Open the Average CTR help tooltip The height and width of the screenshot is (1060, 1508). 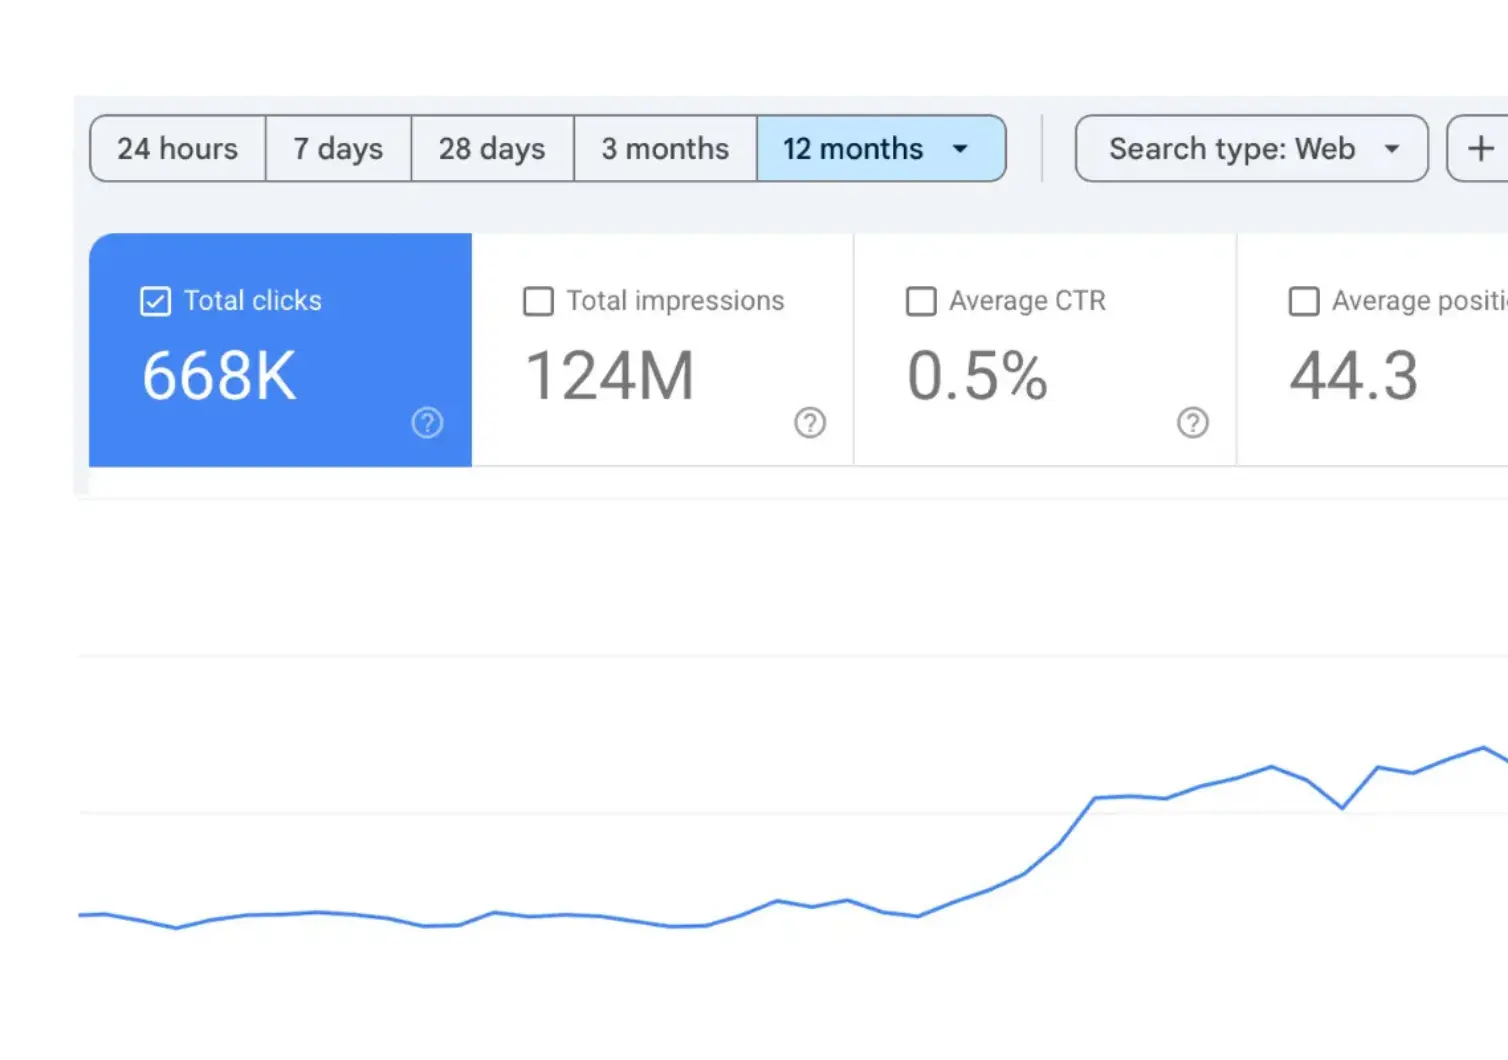(x=1193, y=422)
